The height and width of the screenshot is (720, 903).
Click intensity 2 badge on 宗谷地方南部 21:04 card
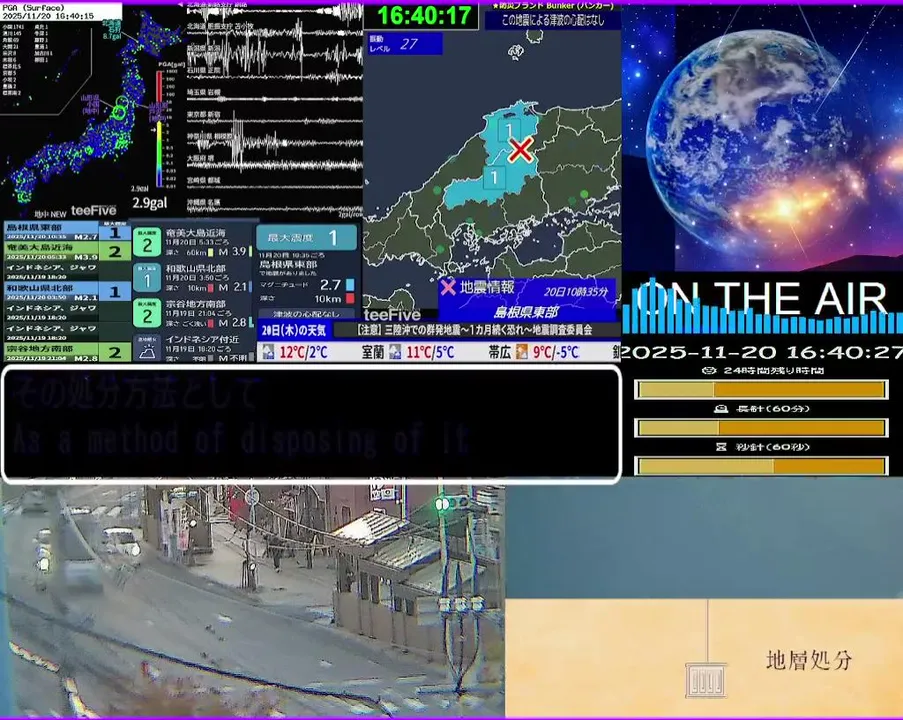point(147,313)
